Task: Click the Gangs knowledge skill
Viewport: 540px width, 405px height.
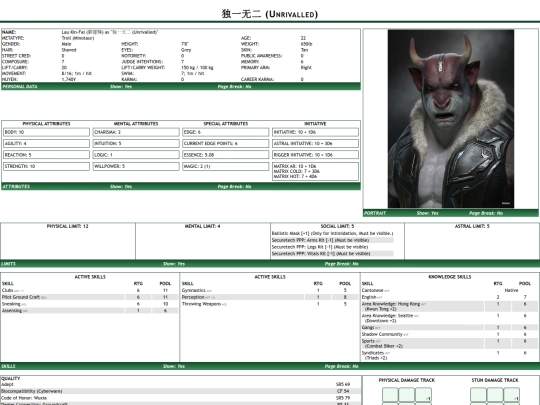Action: pyautogui.click(x=449, y=327)
